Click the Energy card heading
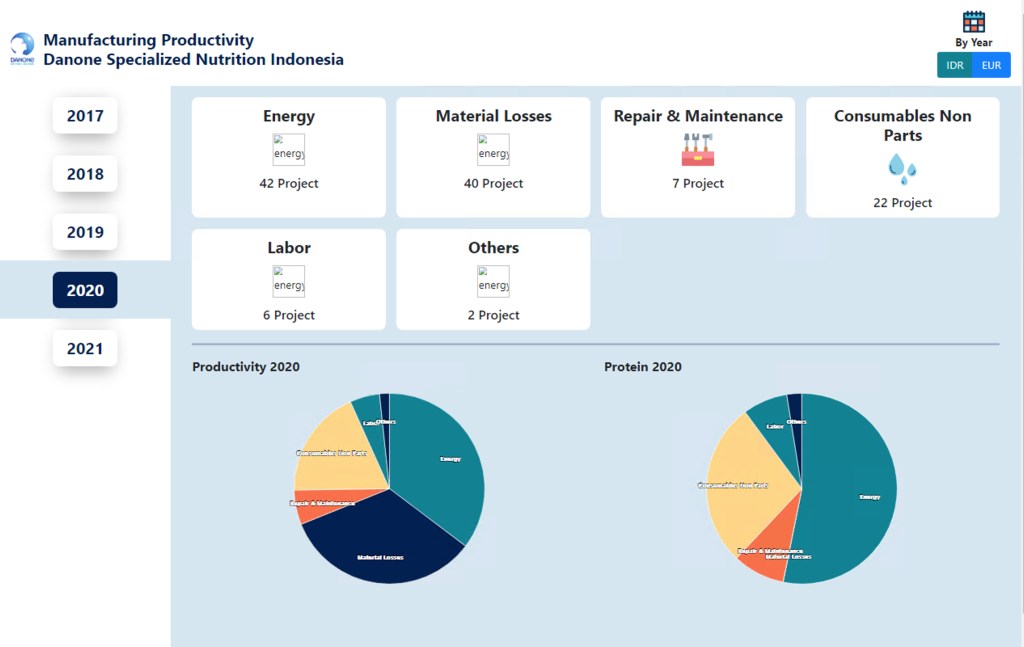The width and height of the screenshot is (1024, 647). pos(289,116)
